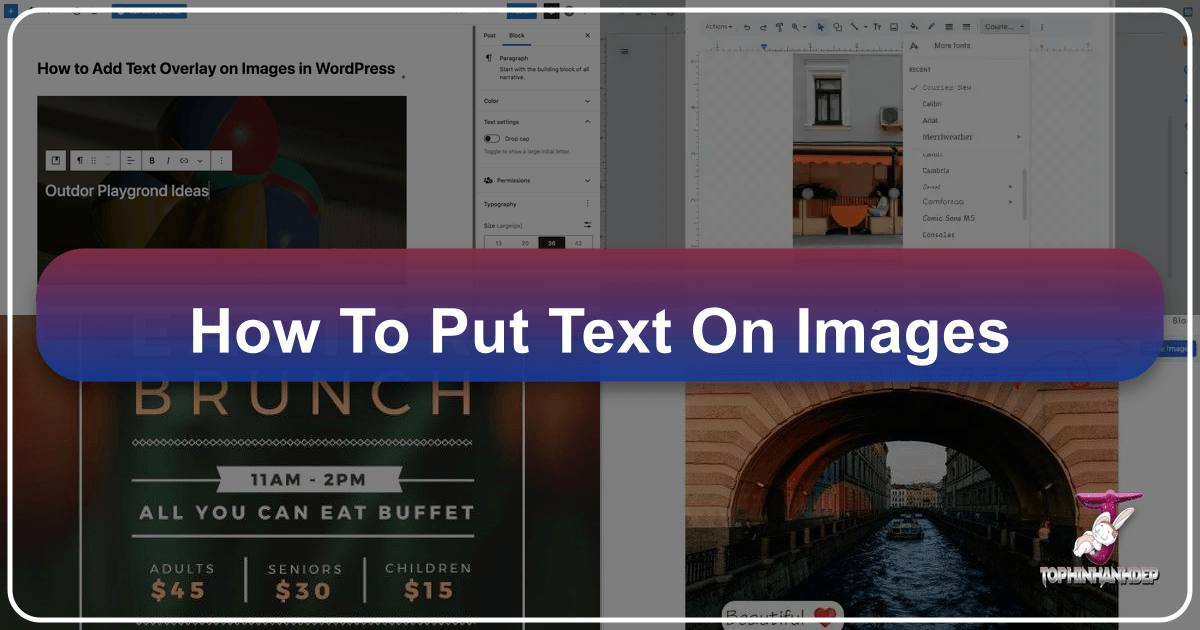Select the arrow pointer tool
Viewport: 1200px width, 630px height.
821,27
